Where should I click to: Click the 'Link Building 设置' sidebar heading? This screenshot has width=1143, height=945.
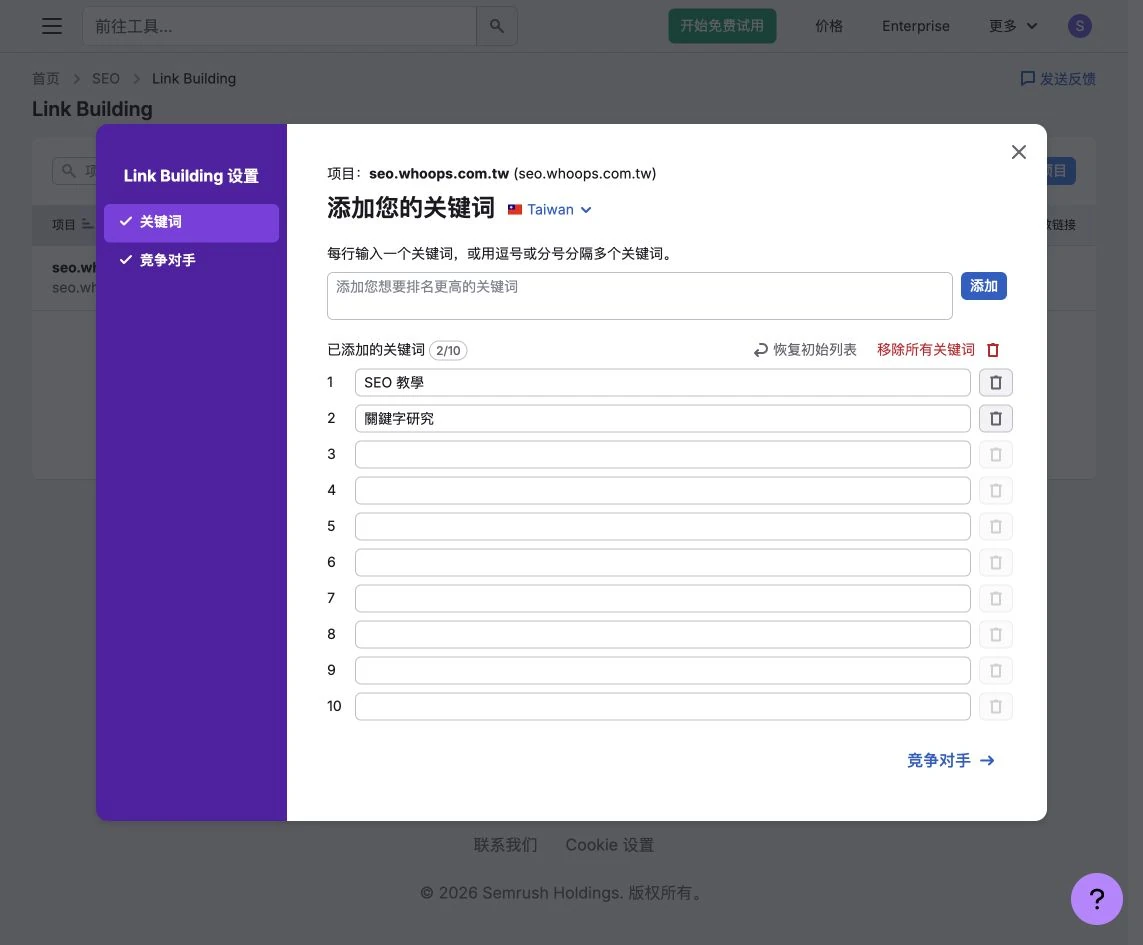pyautogui.click(x=191, y=176)
